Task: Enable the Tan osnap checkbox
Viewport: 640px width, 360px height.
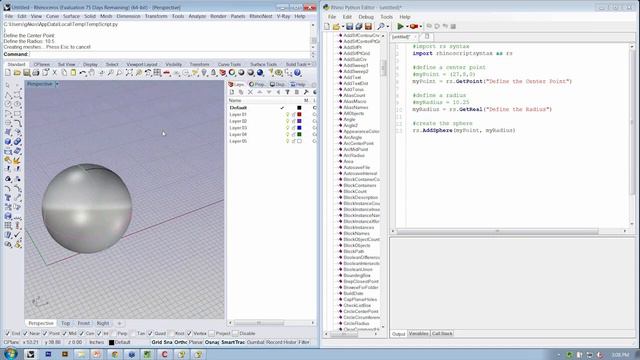Action: tap(133, 333)
